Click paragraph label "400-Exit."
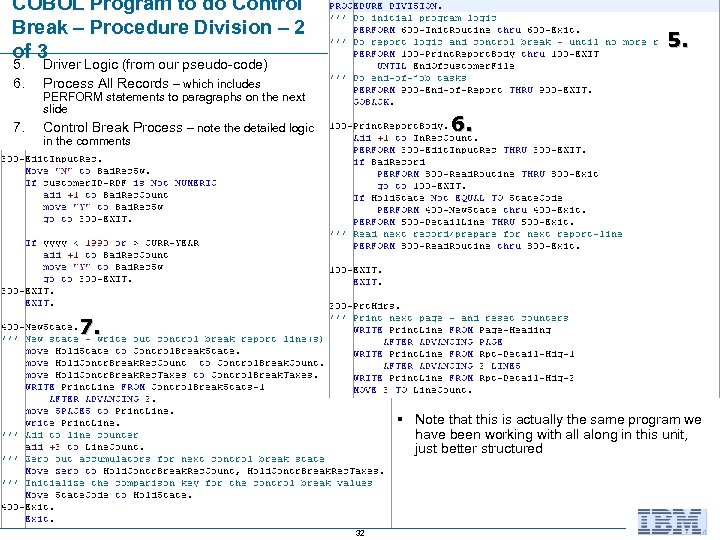This screenshot has width=720, height=540. pos(28,507)
